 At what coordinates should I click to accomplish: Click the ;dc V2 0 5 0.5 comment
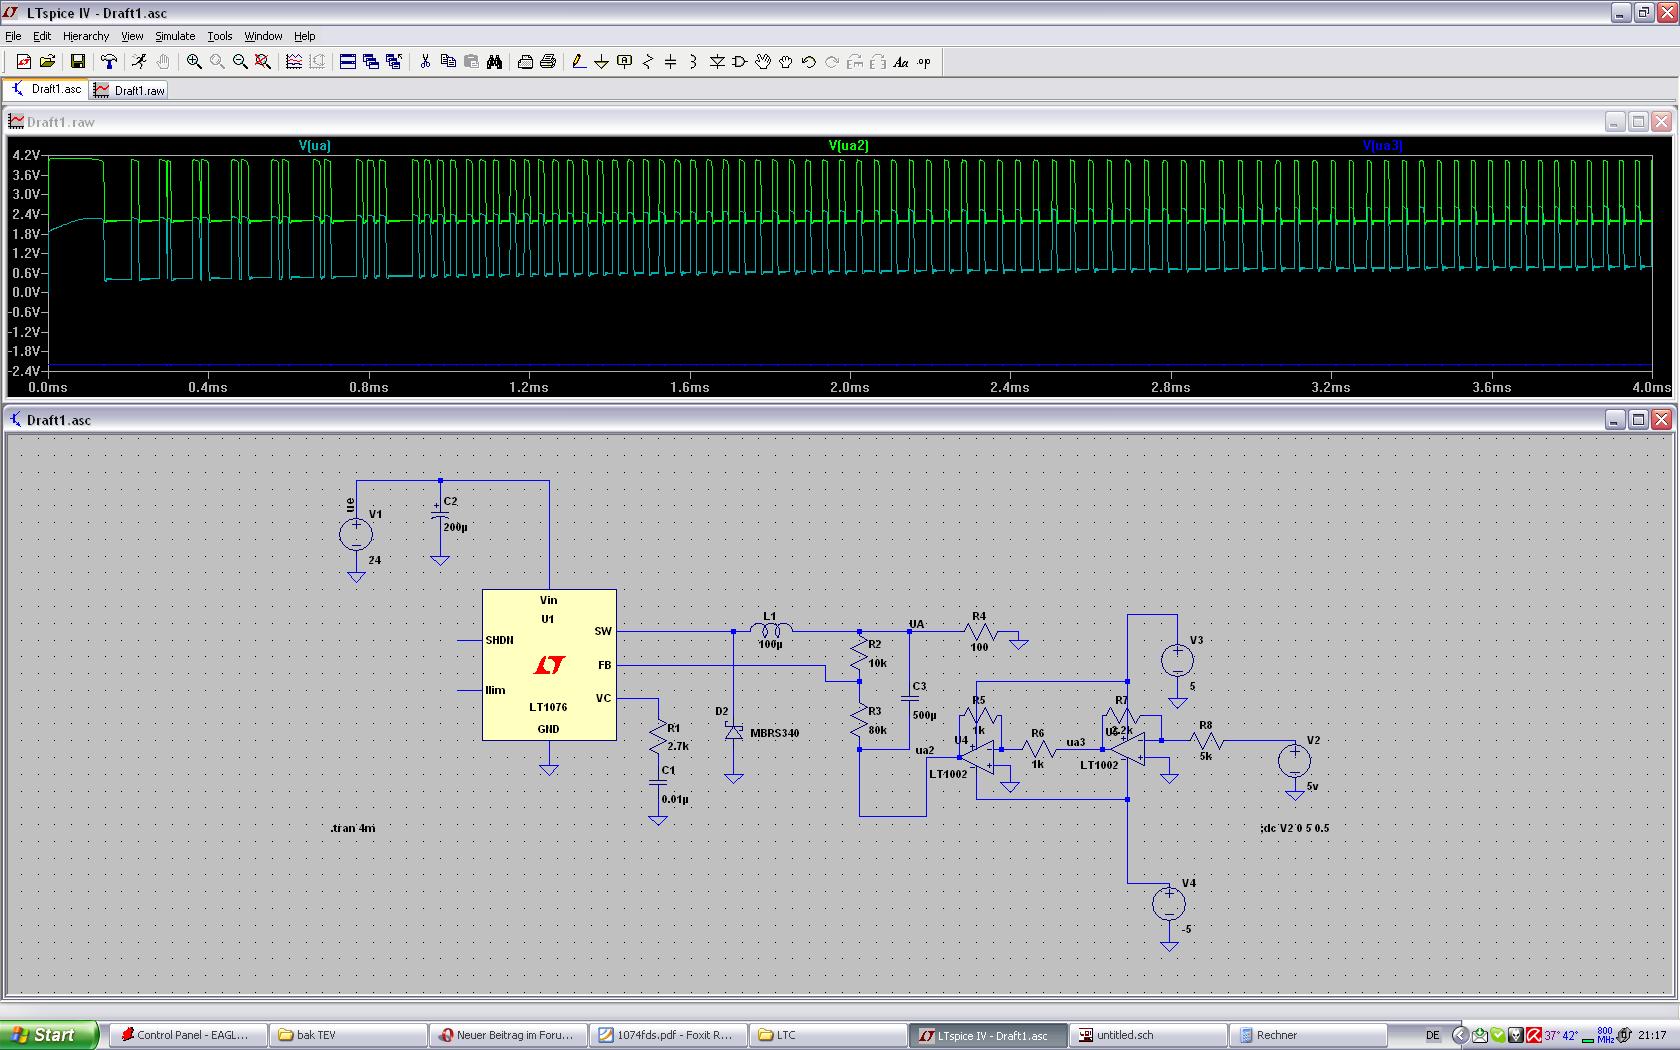1296,828
